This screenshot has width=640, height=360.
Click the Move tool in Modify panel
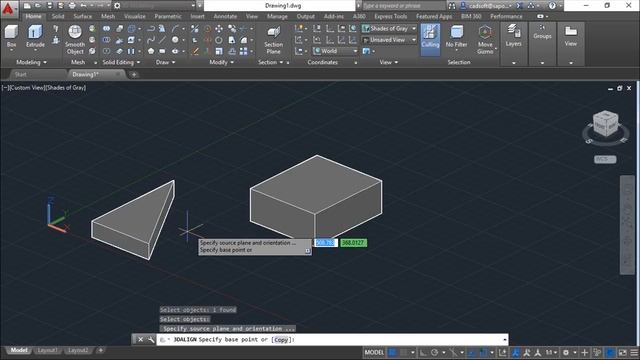coord(219,29)
